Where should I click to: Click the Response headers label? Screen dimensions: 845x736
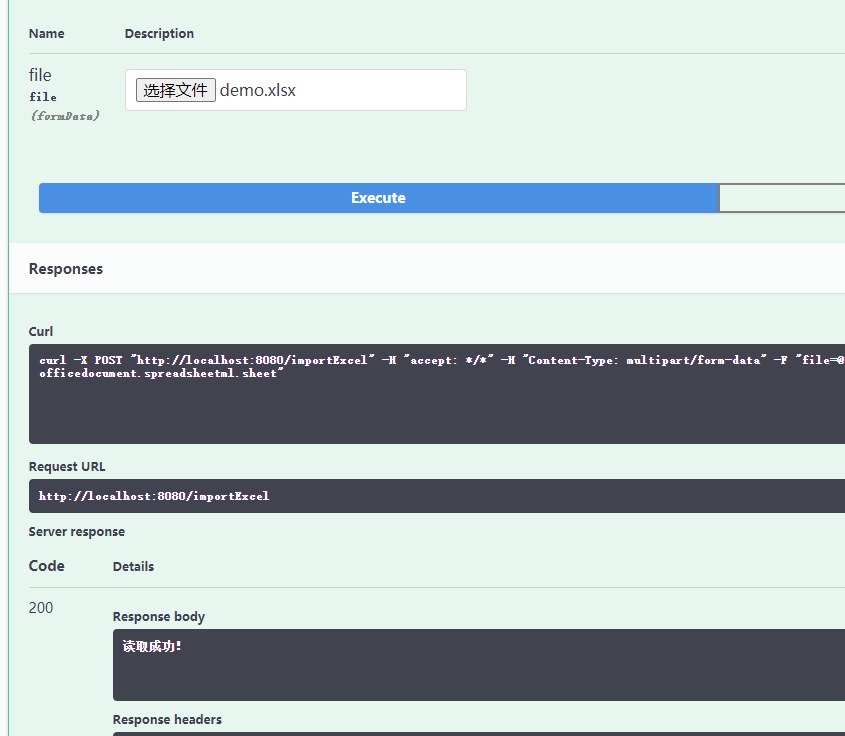[x=167, y=720]
